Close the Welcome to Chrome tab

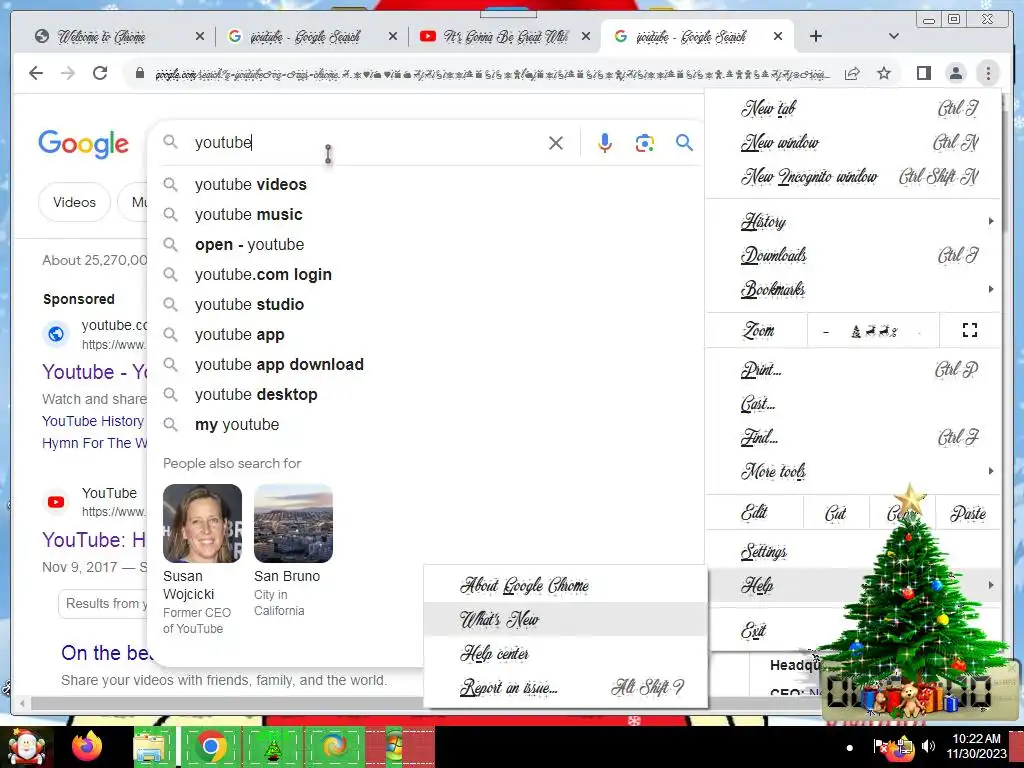(x=200, y=37)
